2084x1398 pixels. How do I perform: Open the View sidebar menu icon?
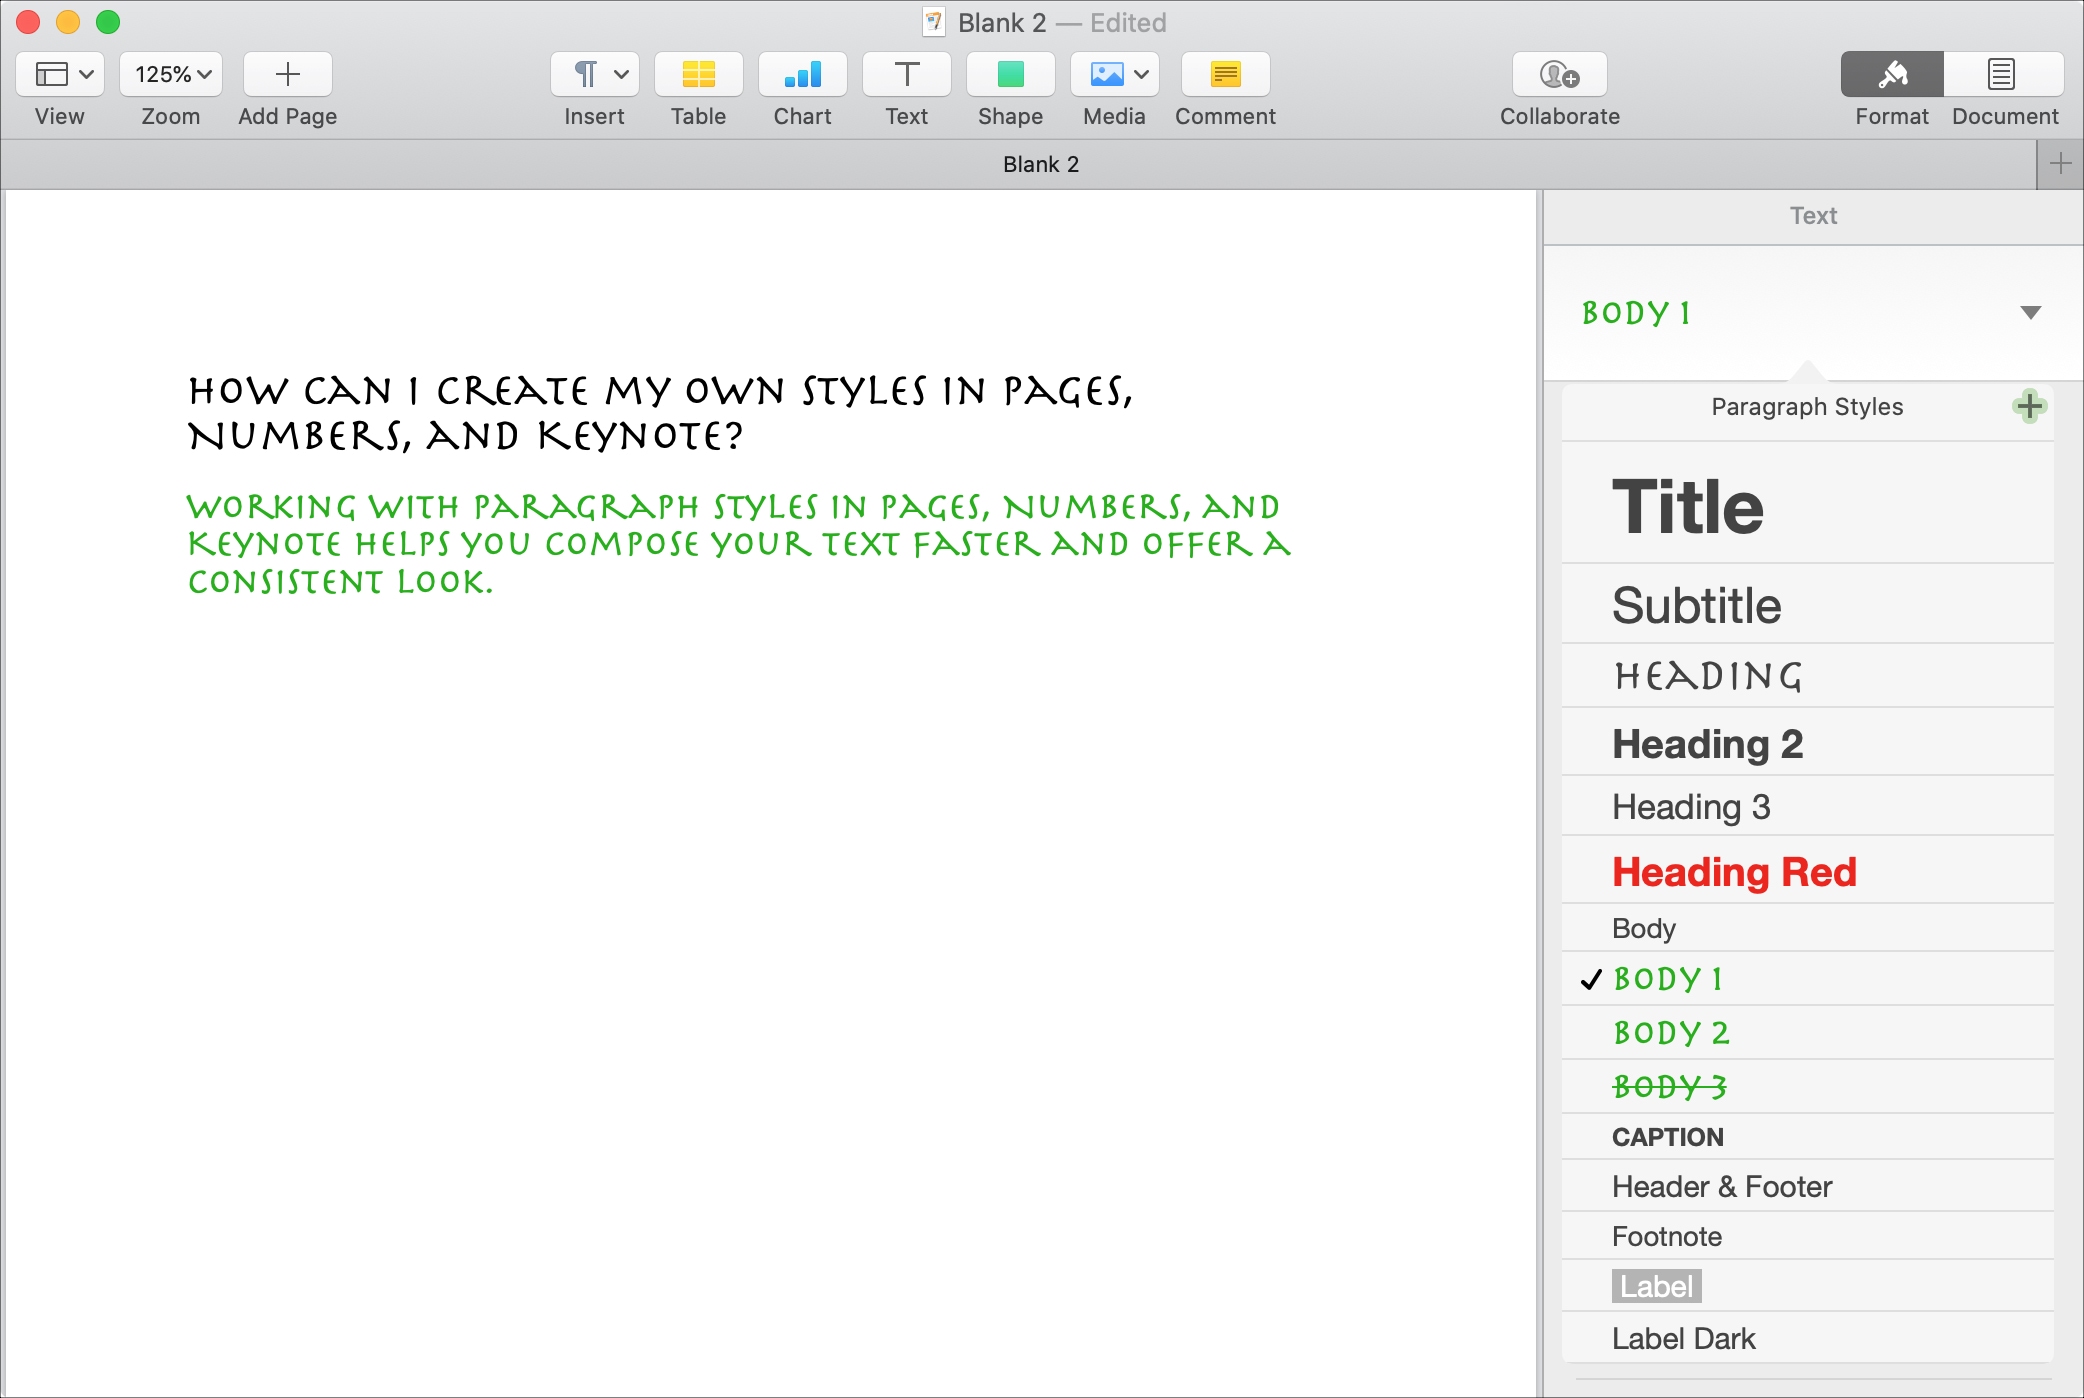(x=60, y=74)
